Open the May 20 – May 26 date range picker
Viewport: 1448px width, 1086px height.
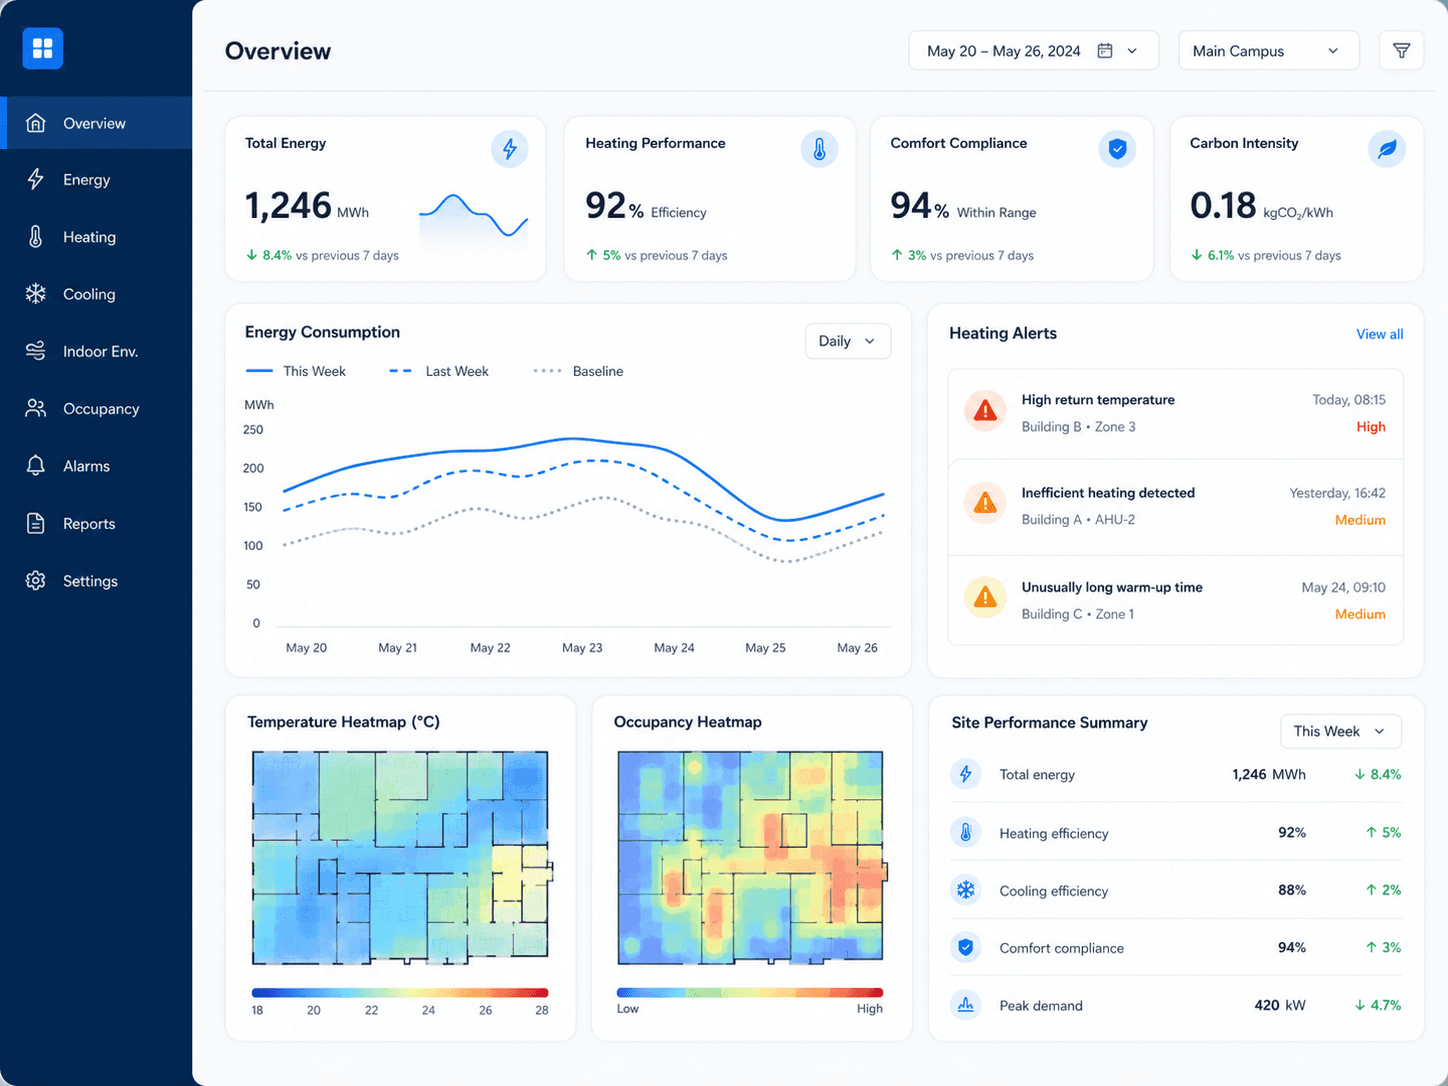pos(1033,51)
